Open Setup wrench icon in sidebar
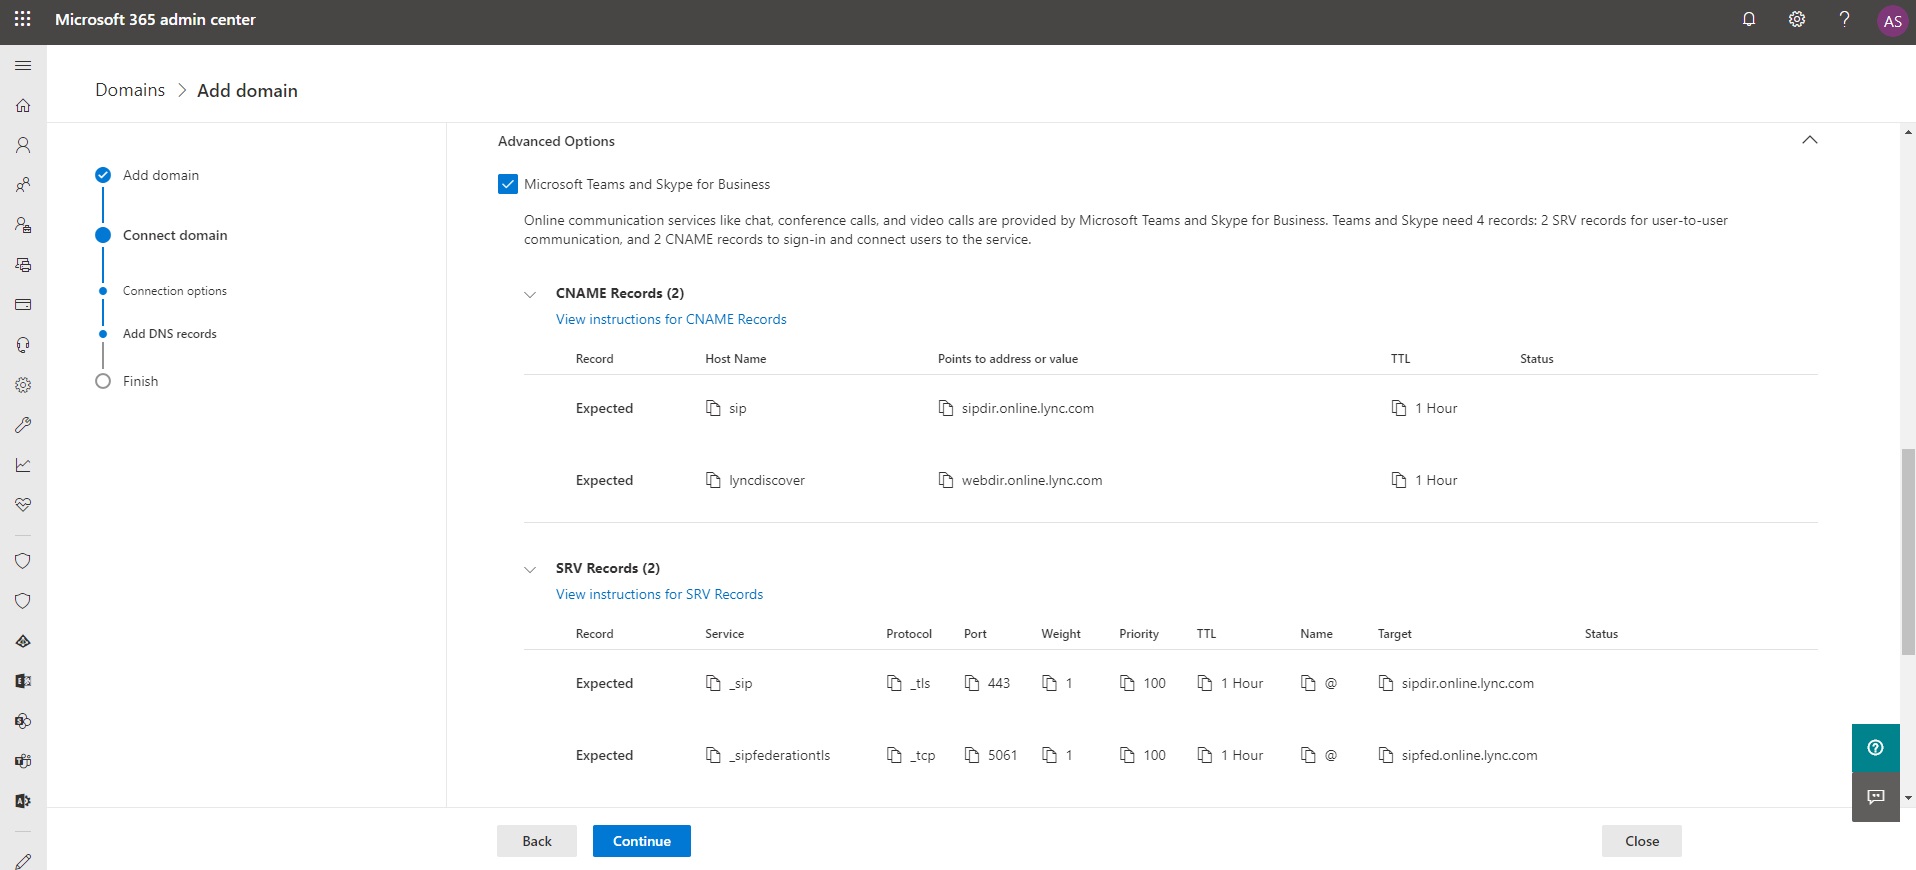 [23, 425]
